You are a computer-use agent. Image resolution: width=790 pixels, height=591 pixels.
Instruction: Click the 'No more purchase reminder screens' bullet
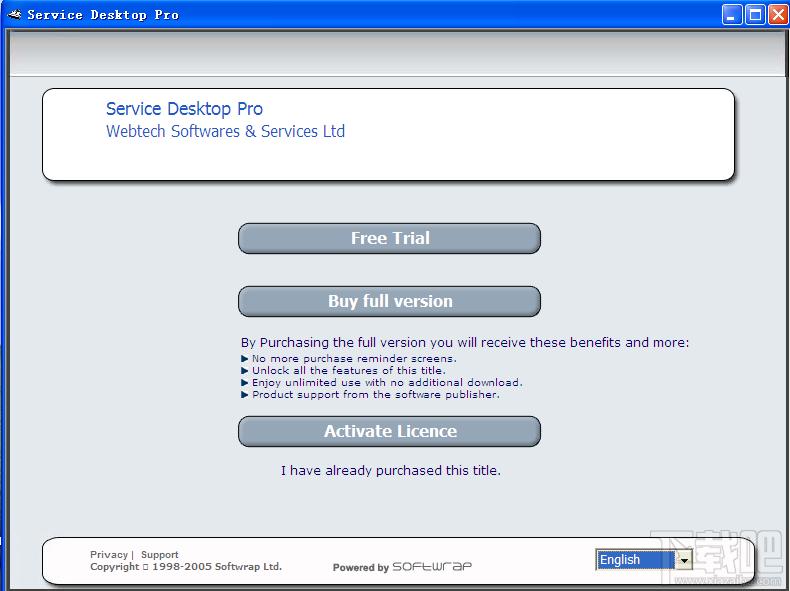point(354,358)
